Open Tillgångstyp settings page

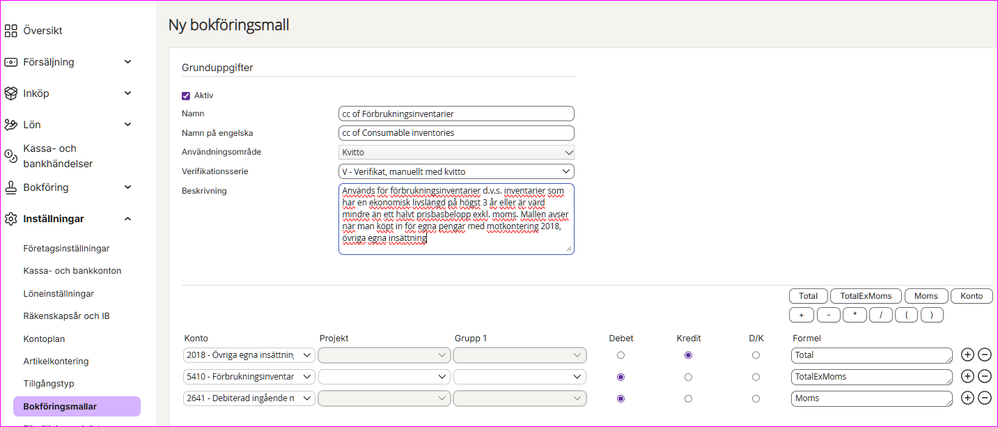[x=49, y=384]
